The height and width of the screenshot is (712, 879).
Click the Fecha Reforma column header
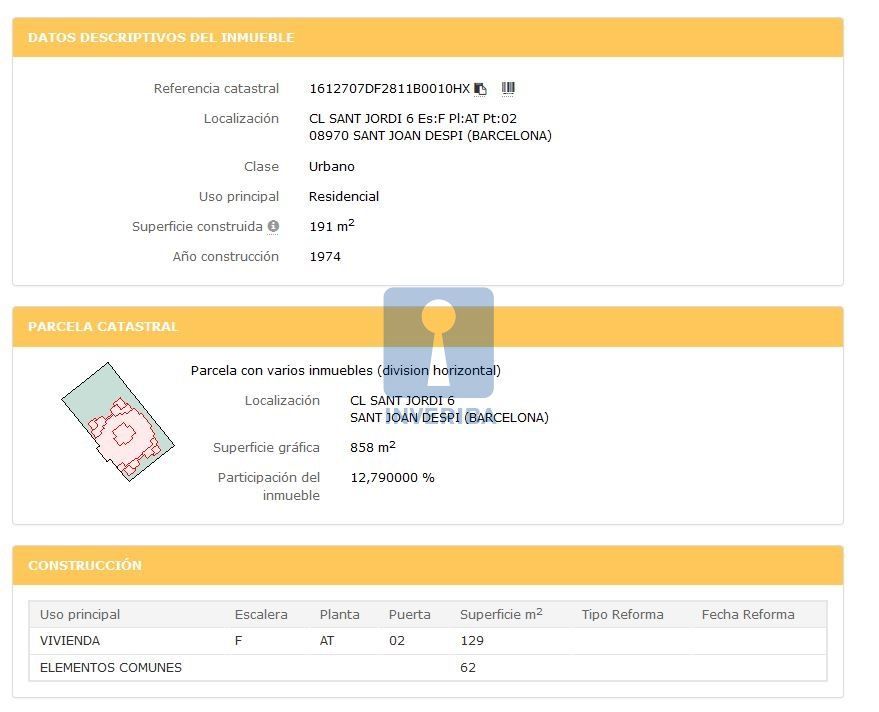coord(748,615)
